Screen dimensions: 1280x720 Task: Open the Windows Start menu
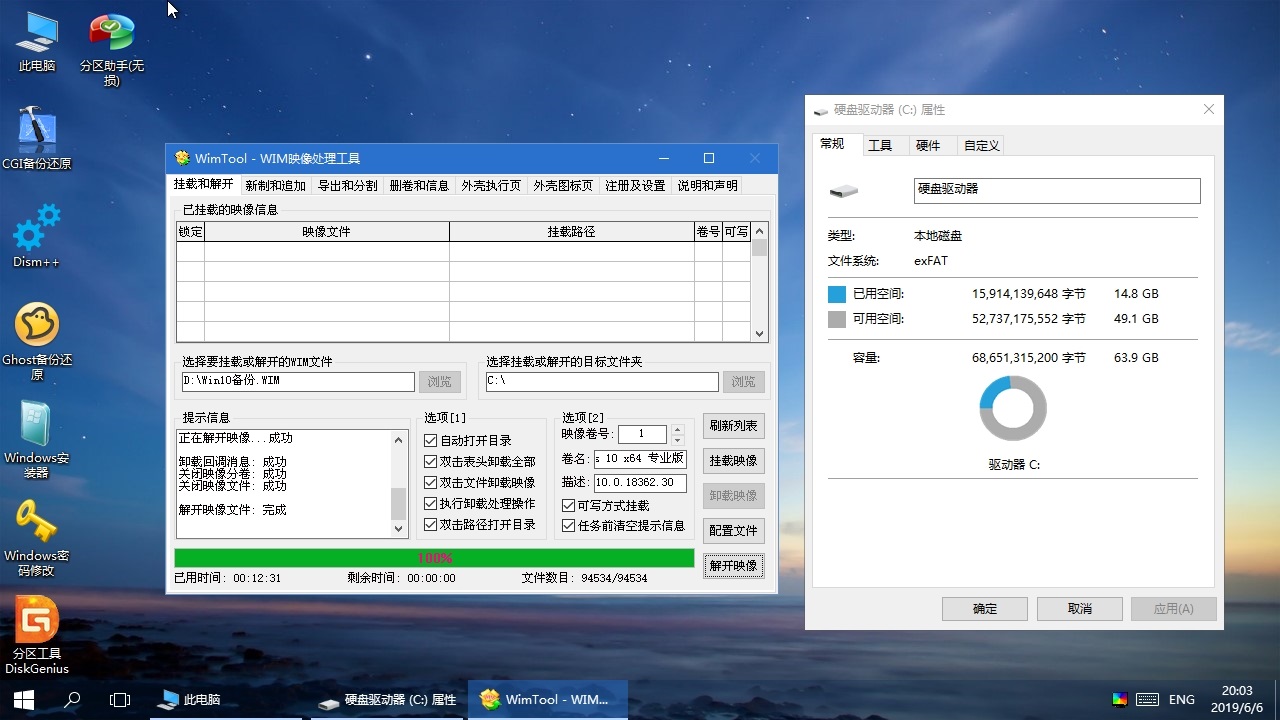[24, 700]
